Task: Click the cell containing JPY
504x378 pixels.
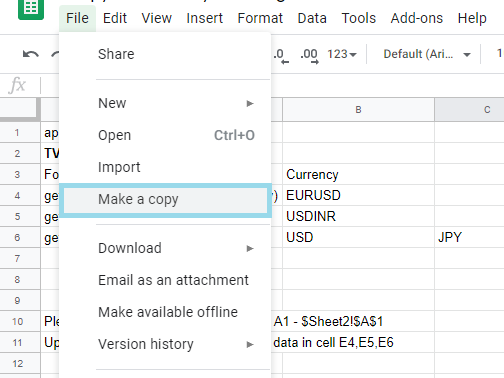Action: 470,237
